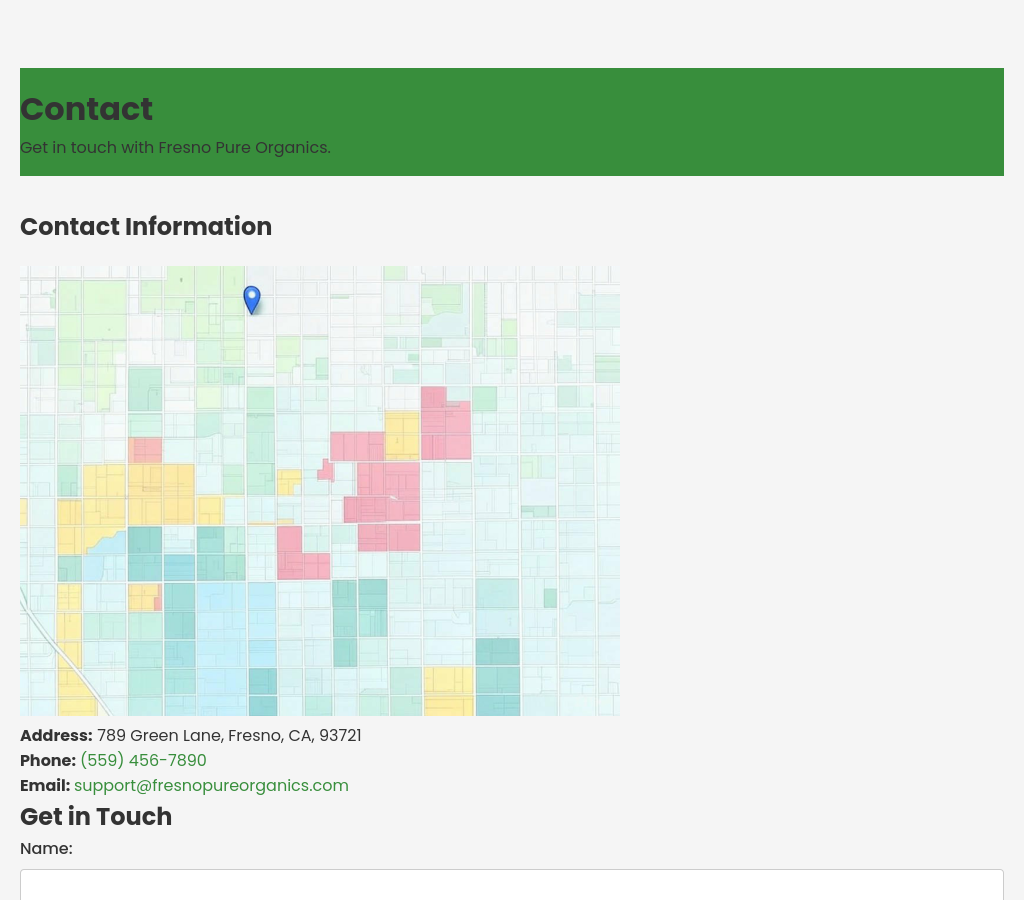Click the blue location pin on the map
Viewport: 1024px width, 900px height.
[252, 299]
